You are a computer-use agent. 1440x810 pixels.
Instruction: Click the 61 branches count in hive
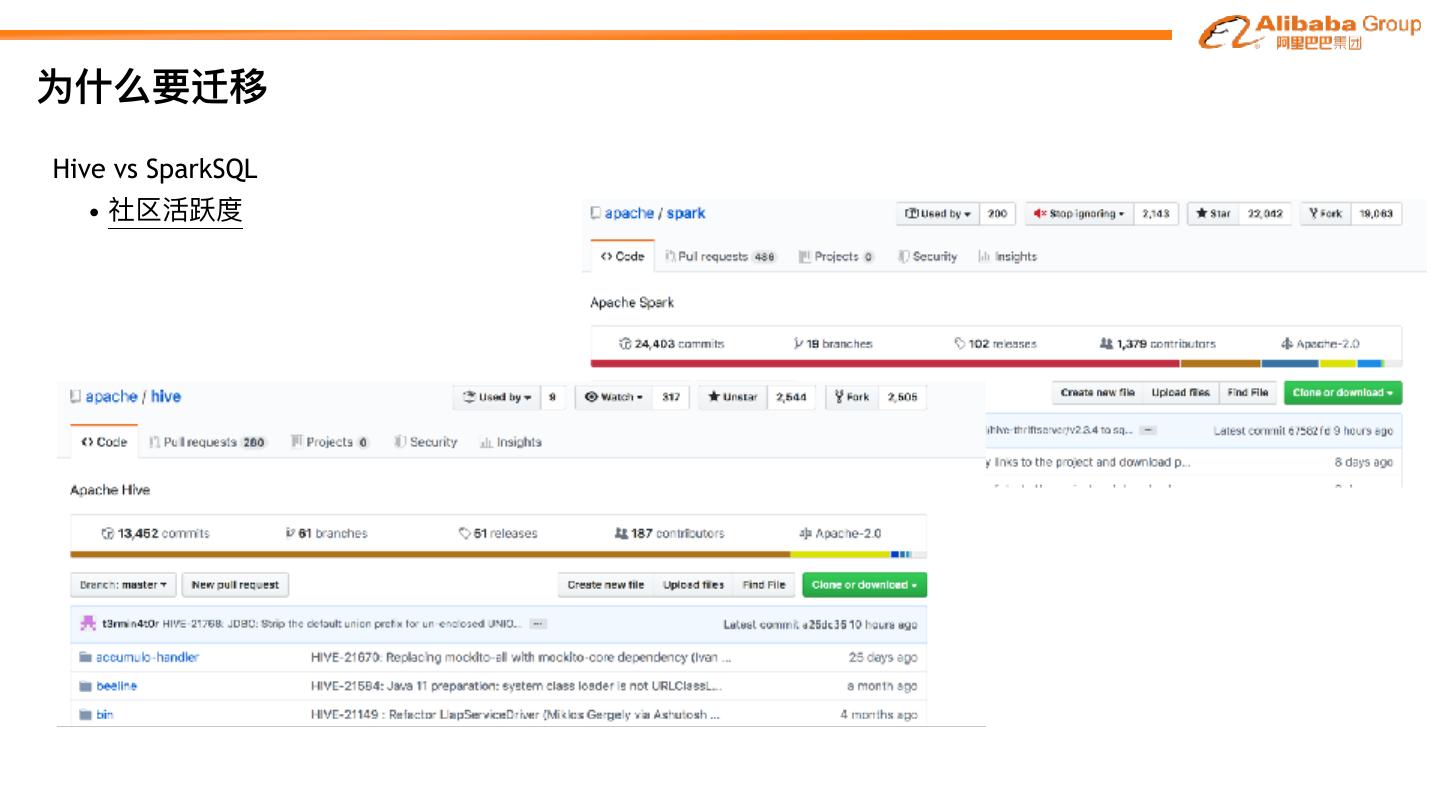[x=327, y=534]
